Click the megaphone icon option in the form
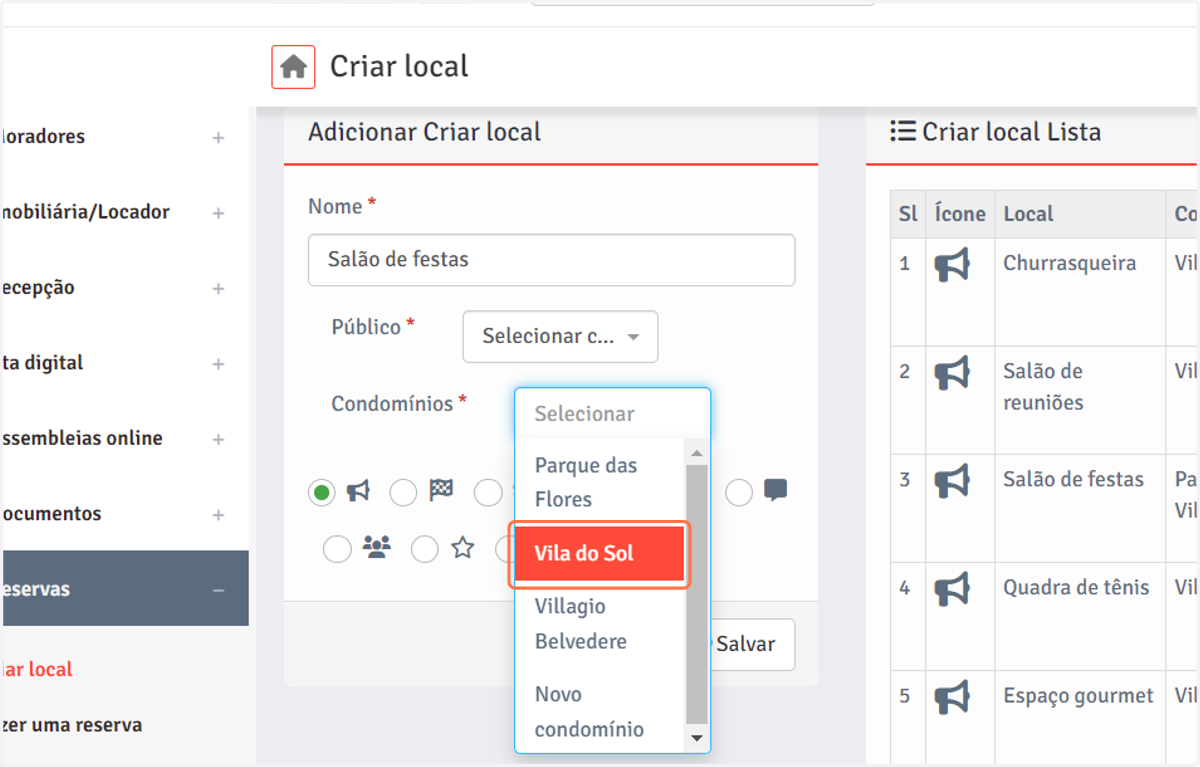The height and width of the screenshot is (767, 1200). point(358,491)
